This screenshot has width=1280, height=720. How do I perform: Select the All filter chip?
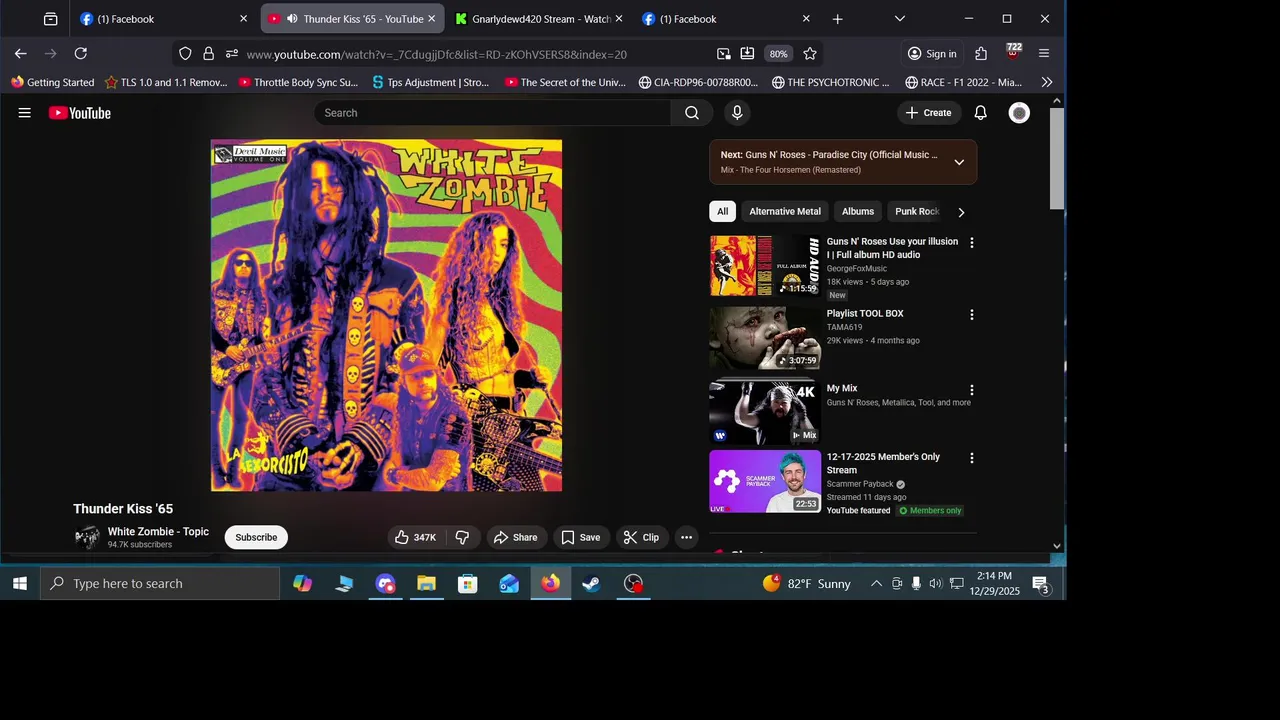722,212
